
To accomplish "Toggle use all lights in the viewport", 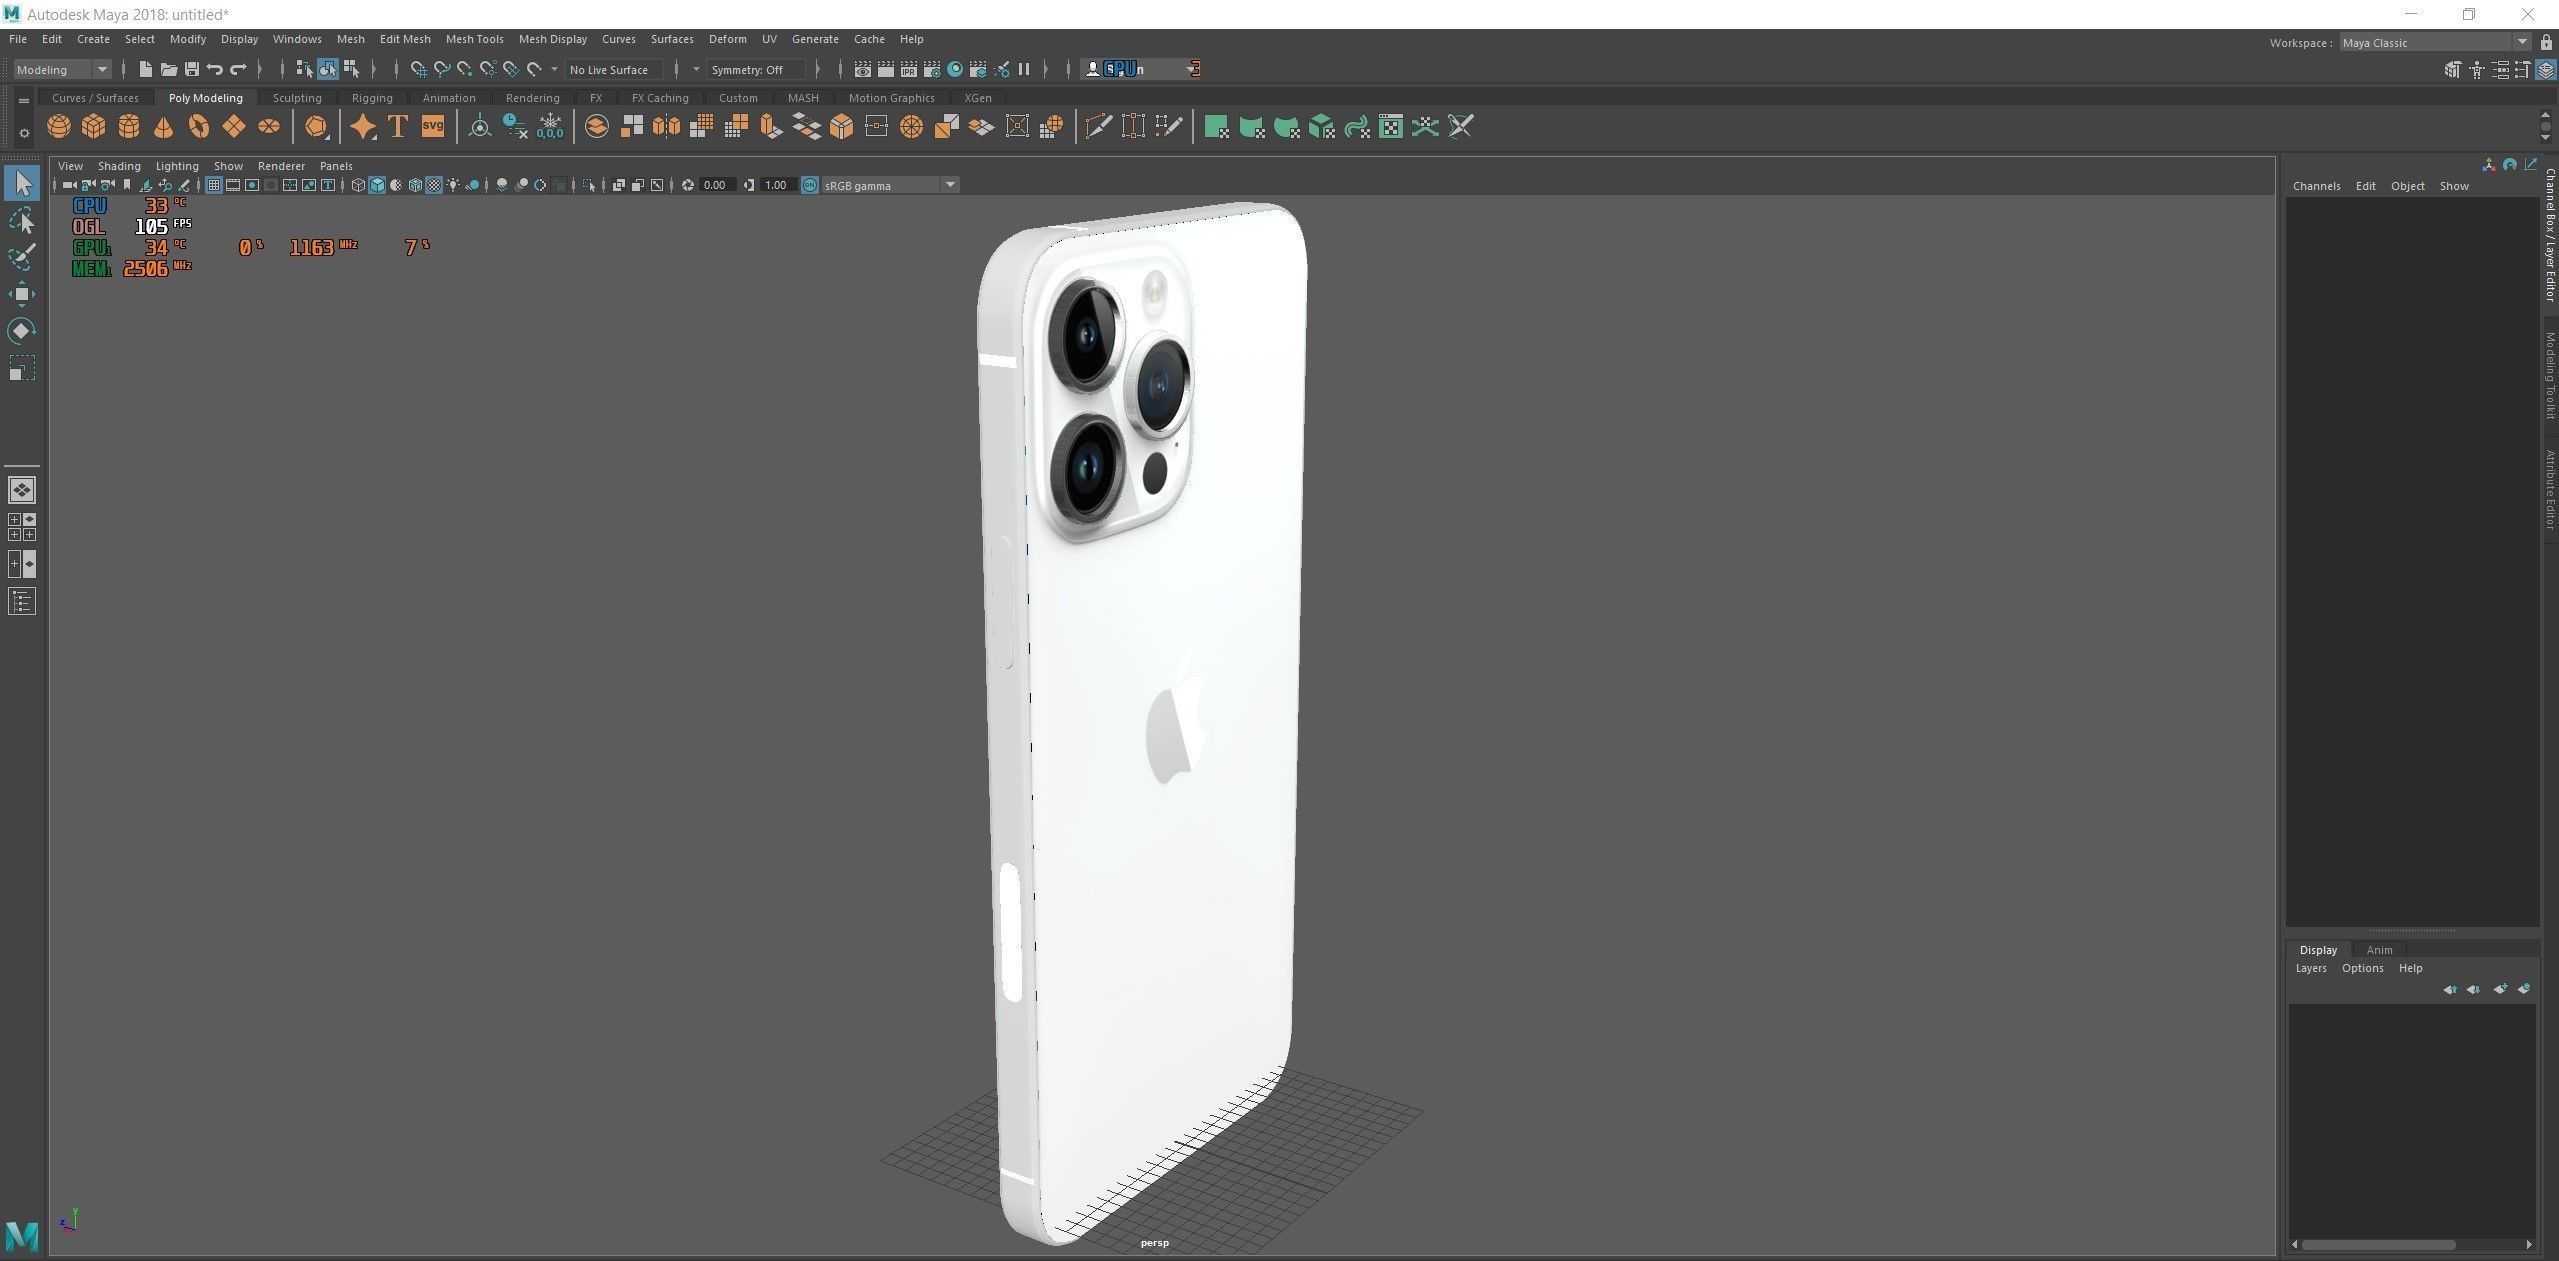I will tap(453, 185).
